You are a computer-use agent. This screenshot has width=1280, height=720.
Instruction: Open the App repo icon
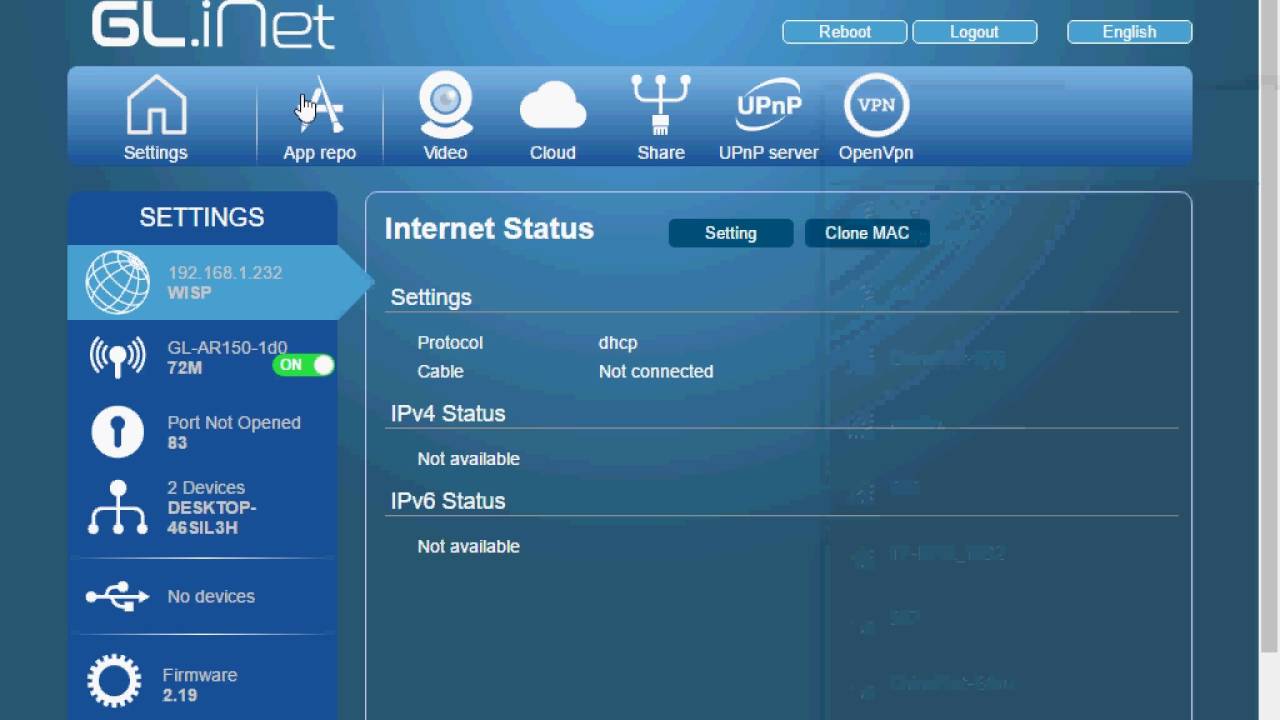pyautogui.click(x=320, y=106)
